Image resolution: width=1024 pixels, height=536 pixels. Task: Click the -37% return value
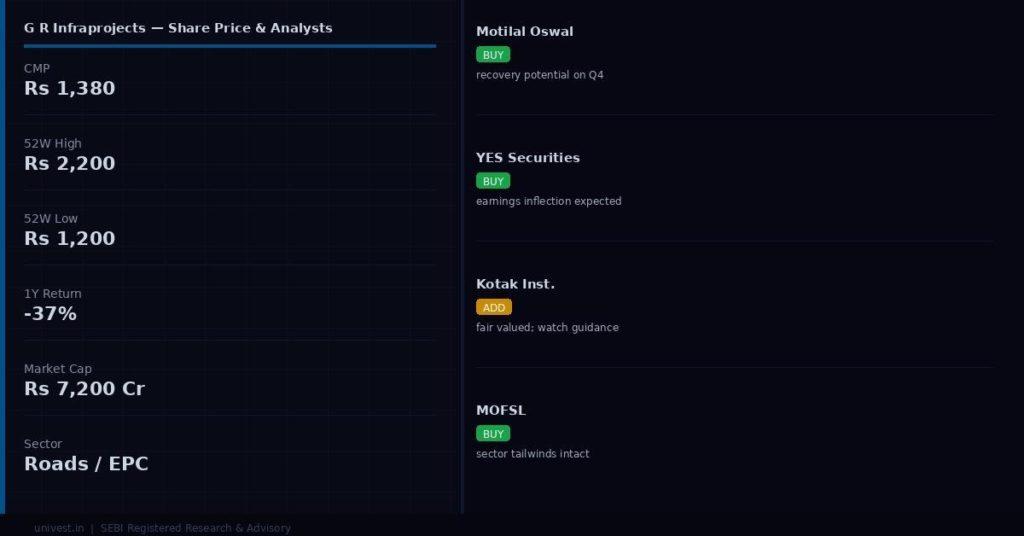point(50,313)
